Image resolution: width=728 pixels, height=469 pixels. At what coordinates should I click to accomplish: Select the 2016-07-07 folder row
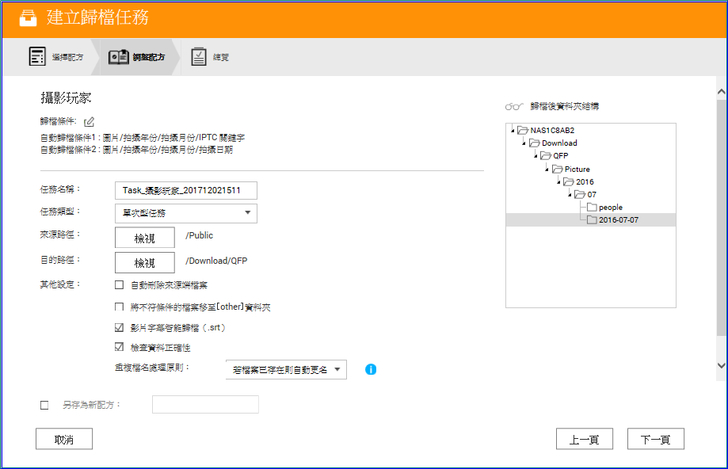click(591, 220)
